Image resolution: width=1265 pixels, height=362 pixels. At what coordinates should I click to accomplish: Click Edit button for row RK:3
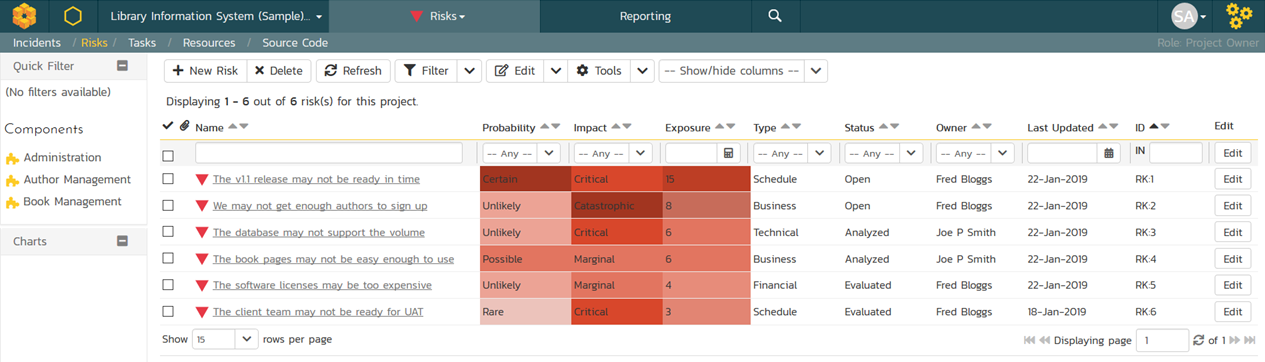tap(1232, 232)
